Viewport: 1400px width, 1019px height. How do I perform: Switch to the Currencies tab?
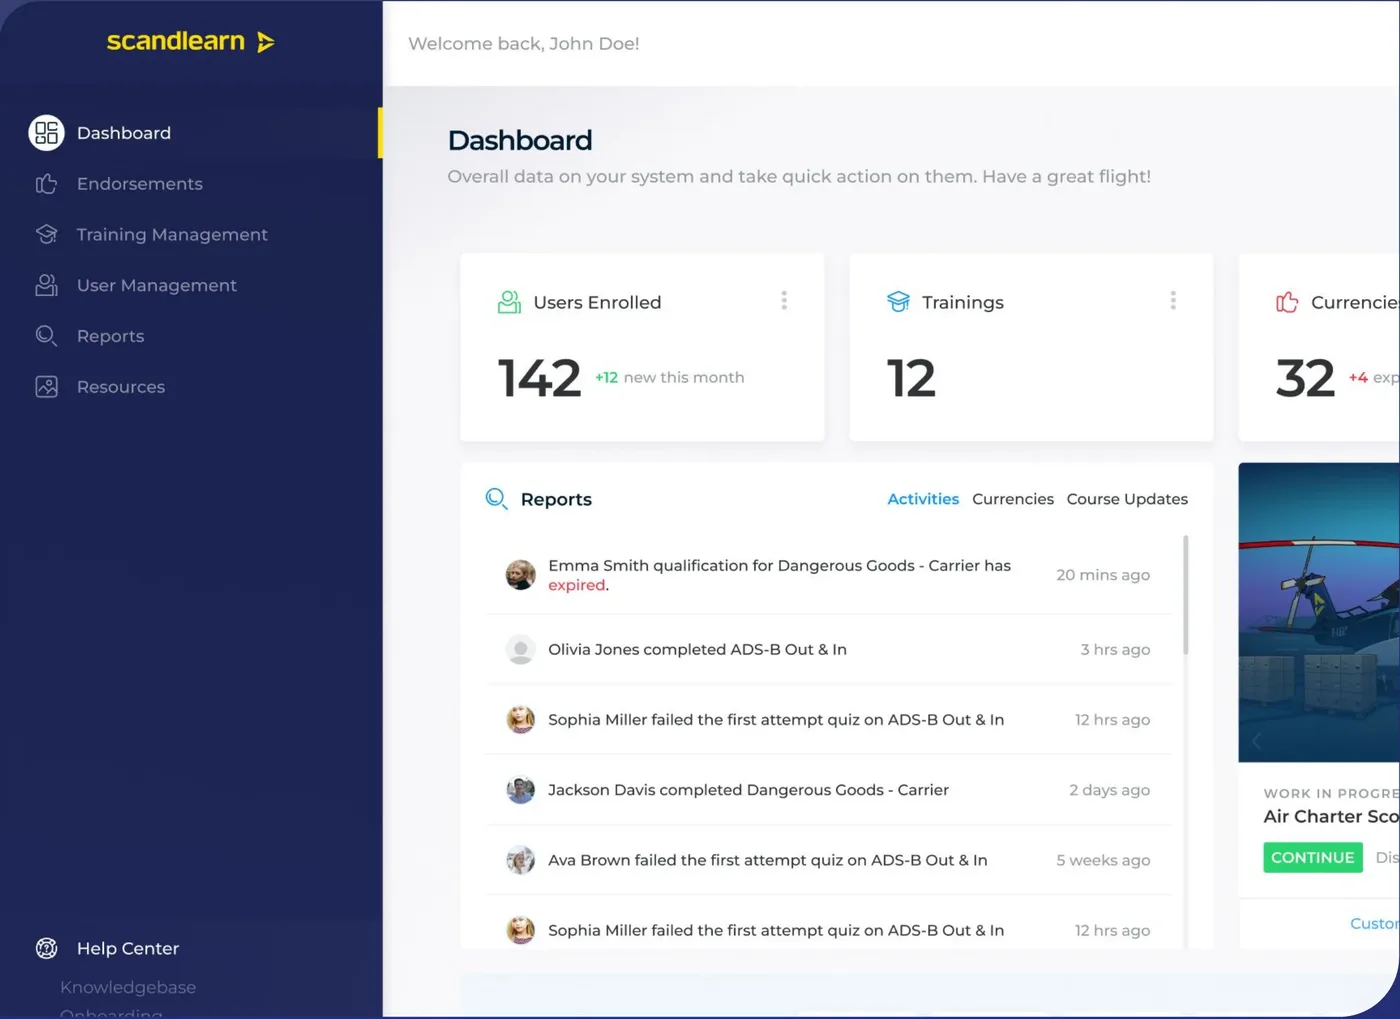click(x=1013, y=499)
